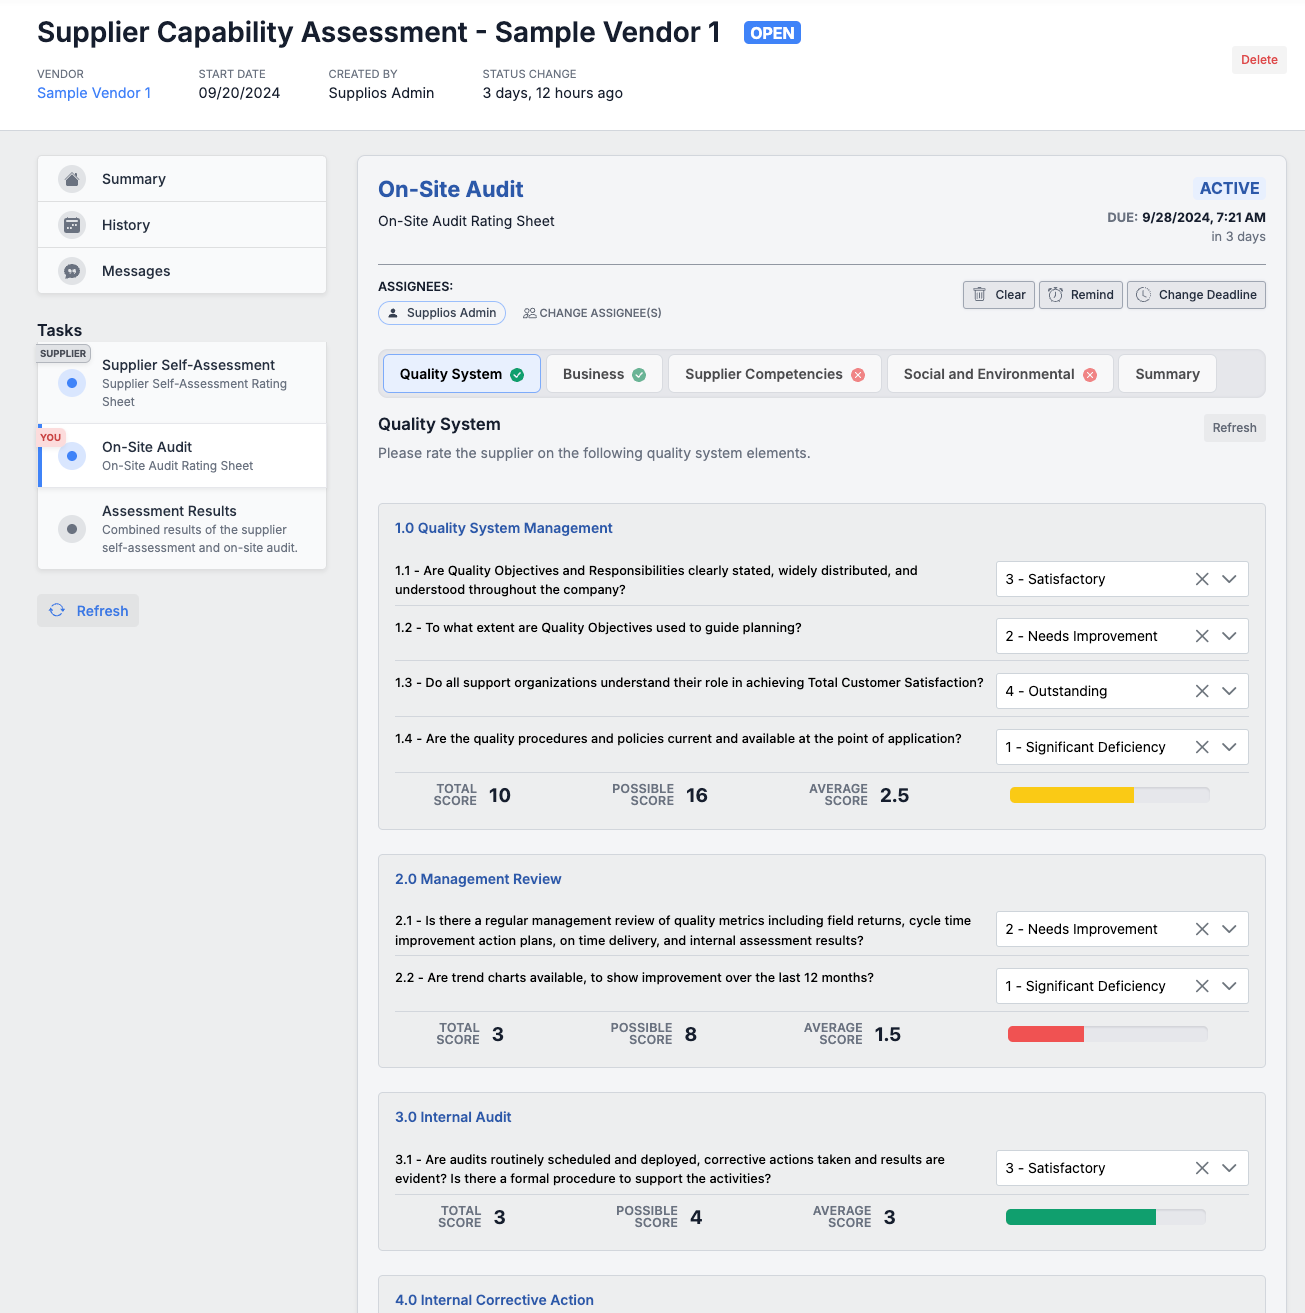Click green check icon on Business tab

coord(639,375)
